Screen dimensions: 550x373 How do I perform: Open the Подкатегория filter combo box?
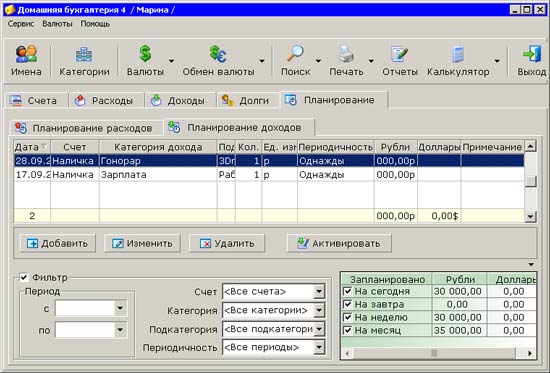[x=274, y=329]
